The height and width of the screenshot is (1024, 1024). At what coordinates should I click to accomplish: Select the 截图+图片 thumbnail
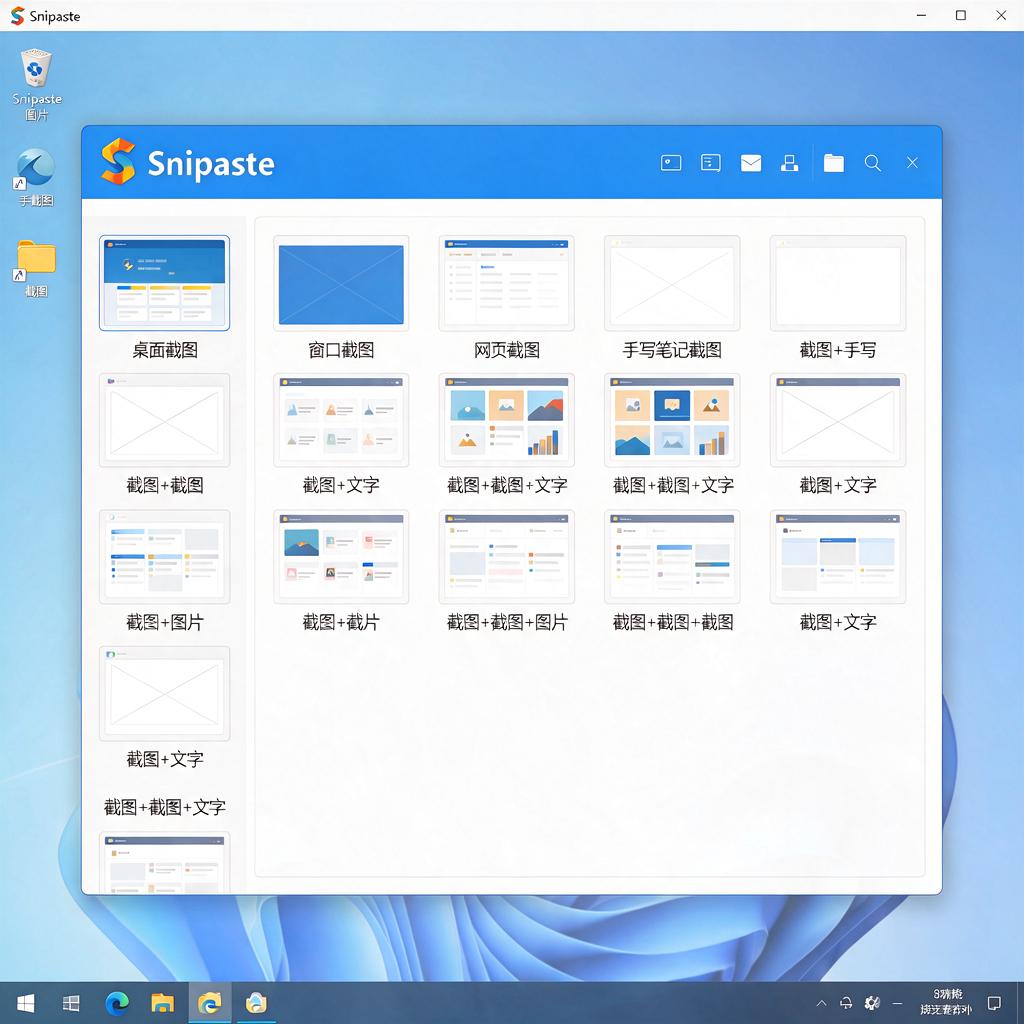[165, 557]
